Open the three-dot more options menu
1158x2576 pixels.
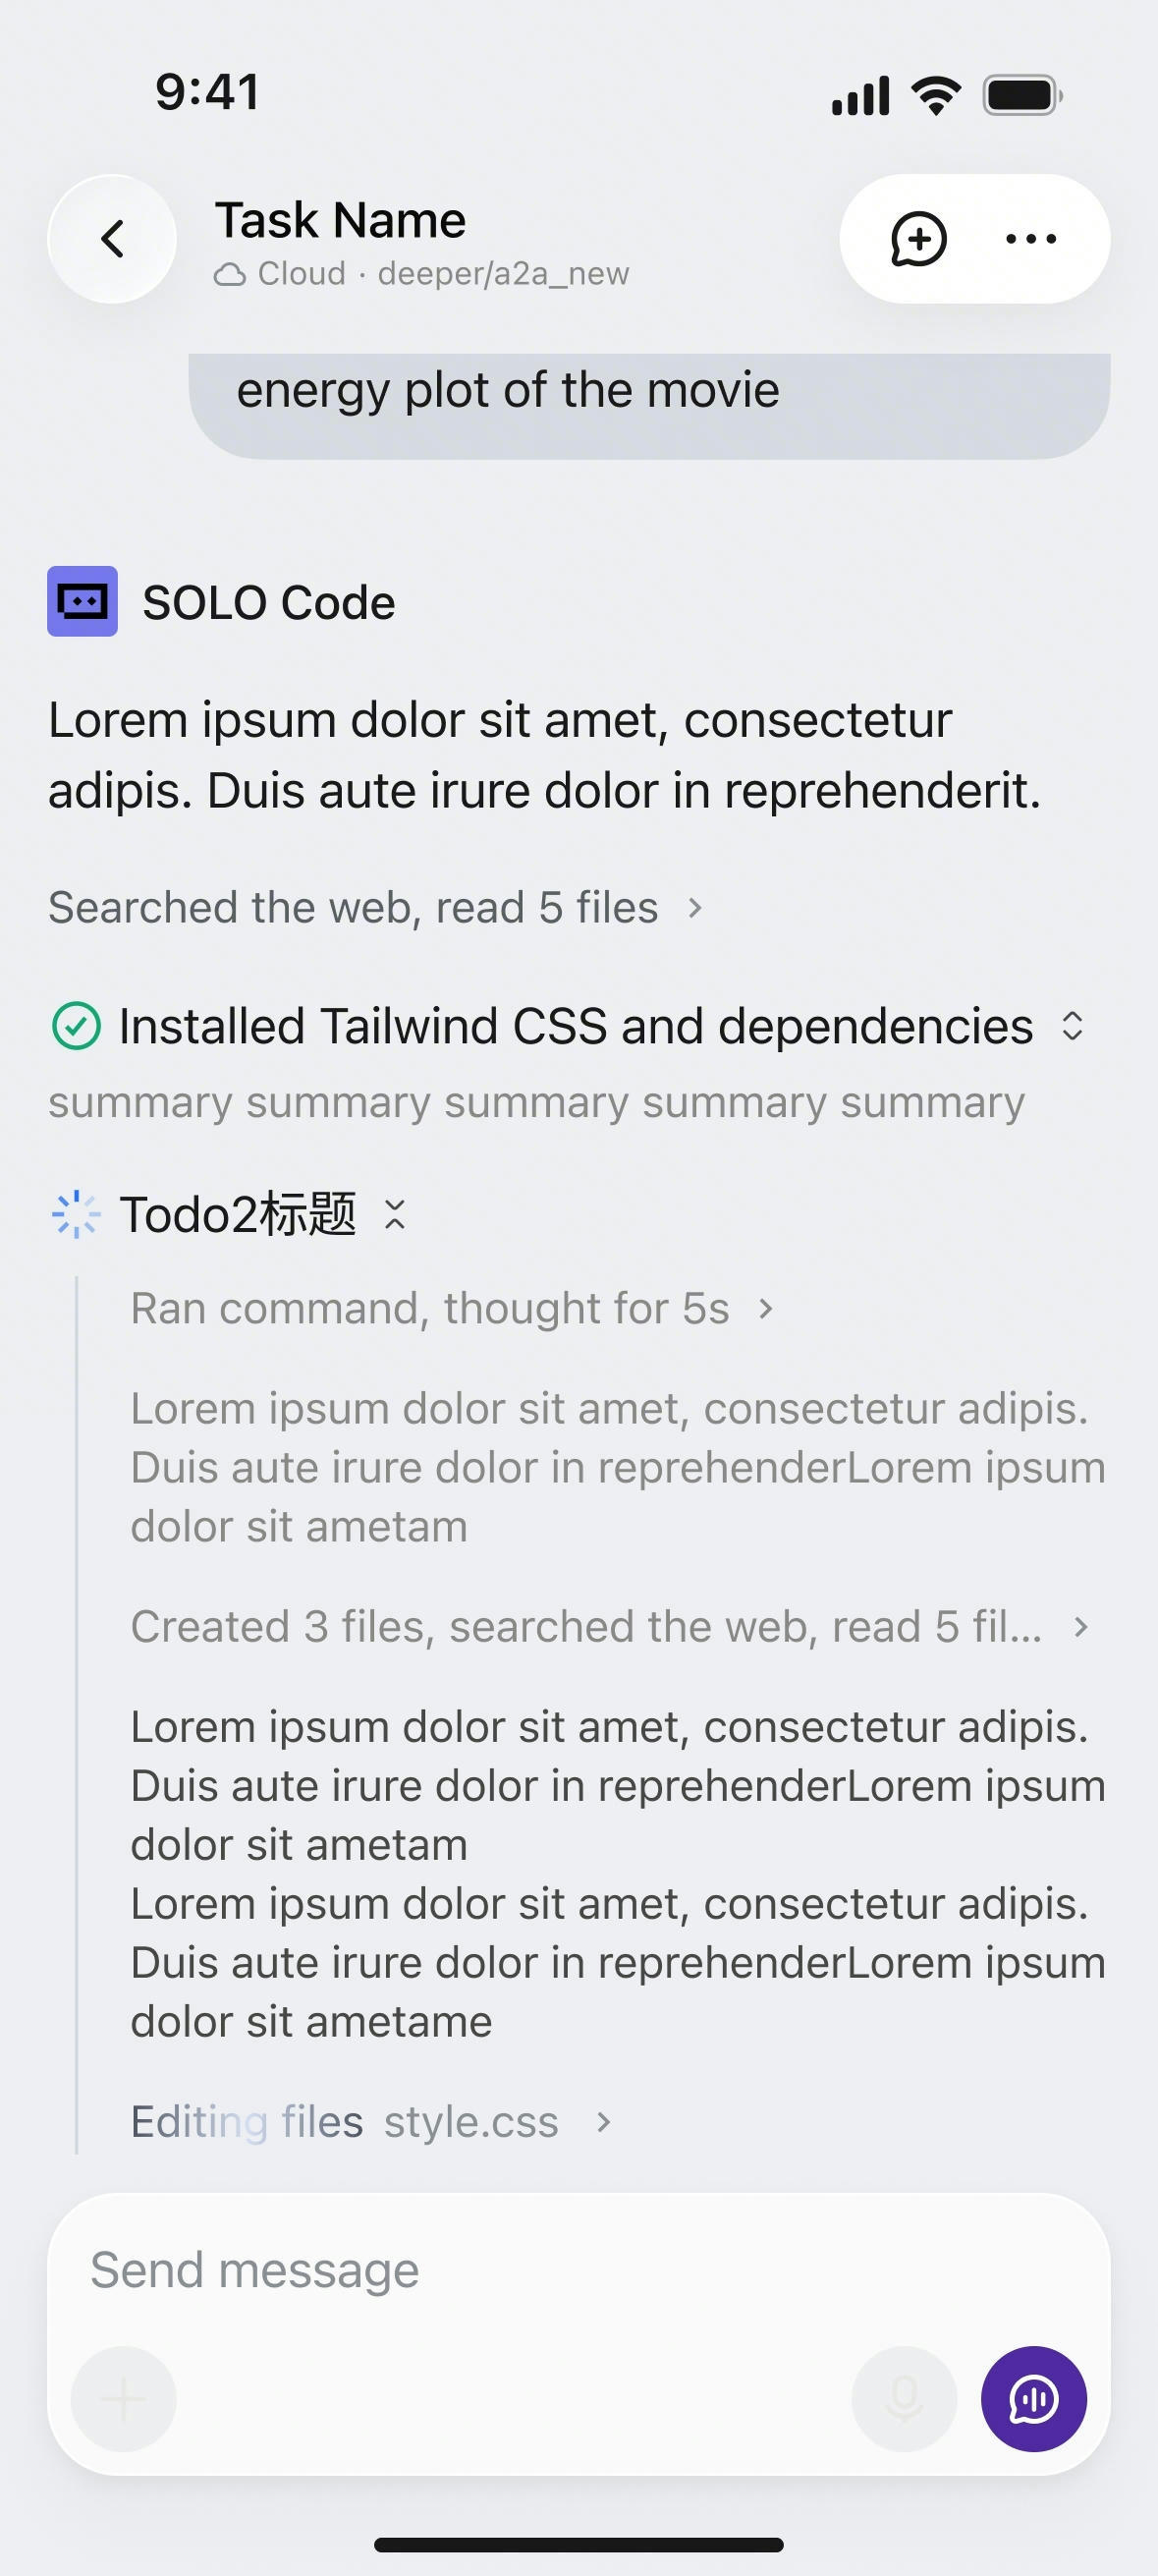coord(1030,239)
